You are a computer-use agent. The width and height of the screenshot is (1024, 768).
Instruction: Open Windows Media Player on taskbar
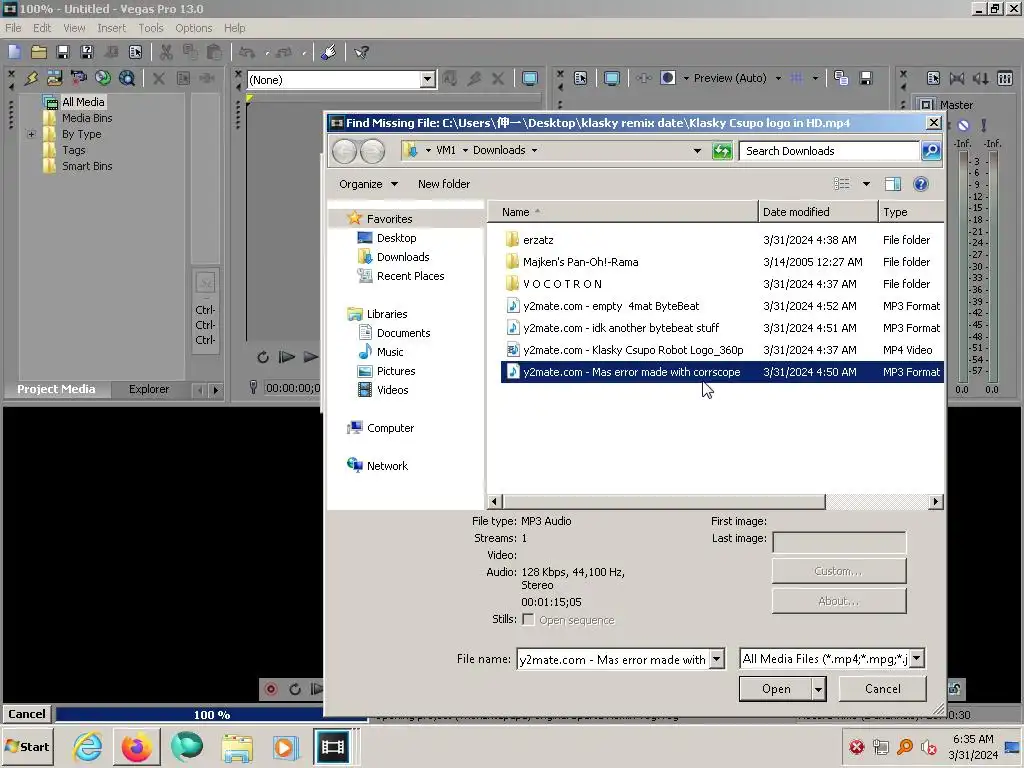tap(285, 746)
